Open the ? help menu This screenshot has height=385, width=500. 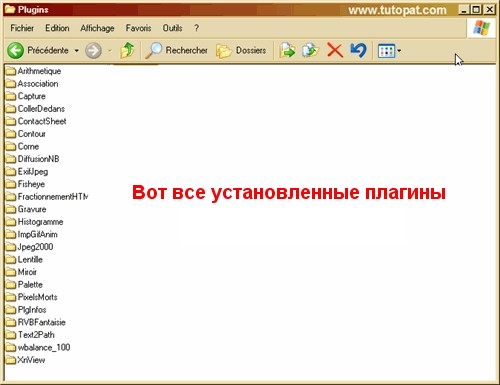point(196,28)
